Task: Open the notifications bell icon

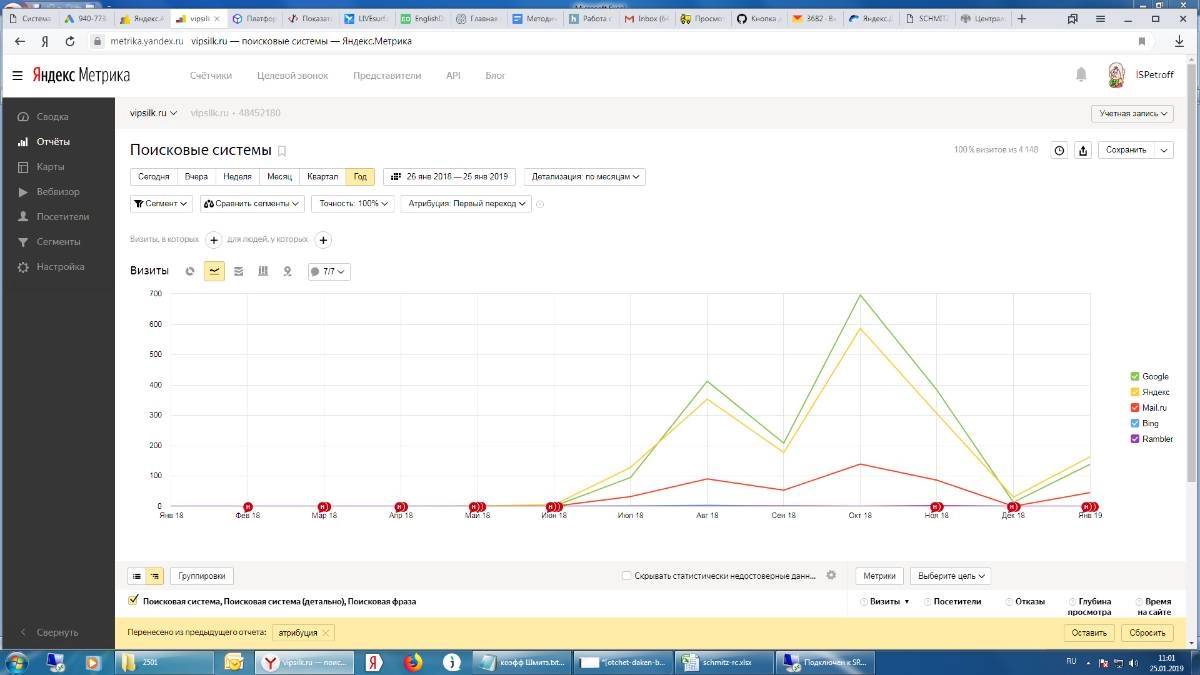Action: coord(1081,75)
